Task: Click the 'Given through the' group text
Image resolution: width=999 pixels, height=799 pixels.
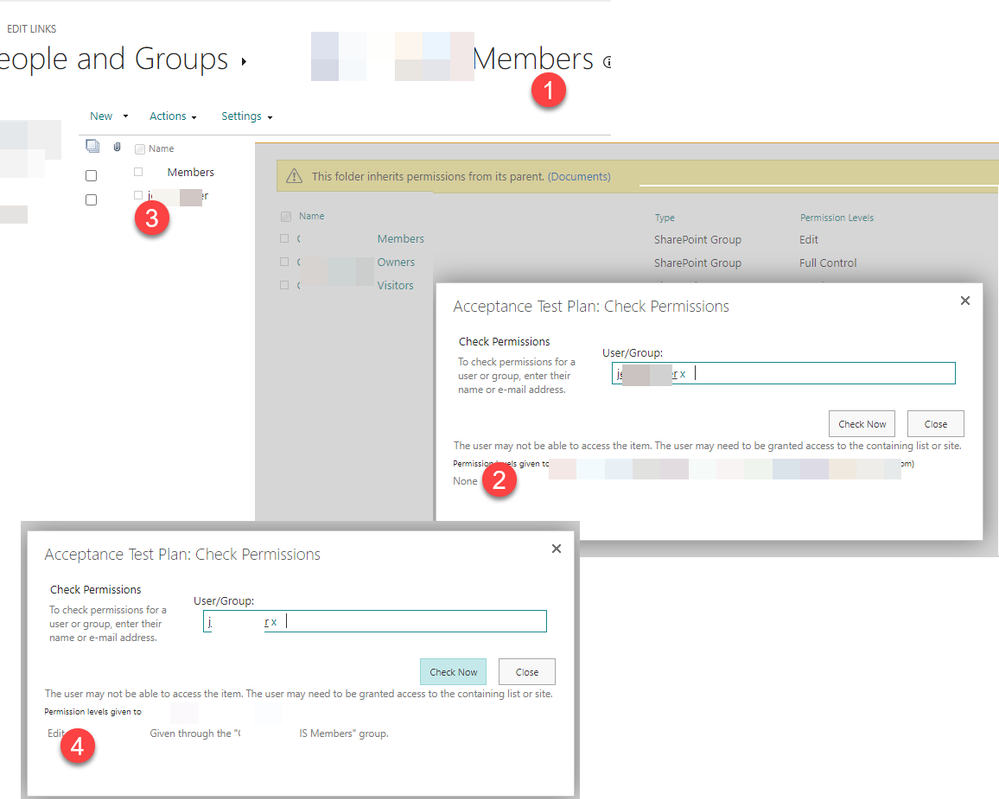Action: pos(269,733)
